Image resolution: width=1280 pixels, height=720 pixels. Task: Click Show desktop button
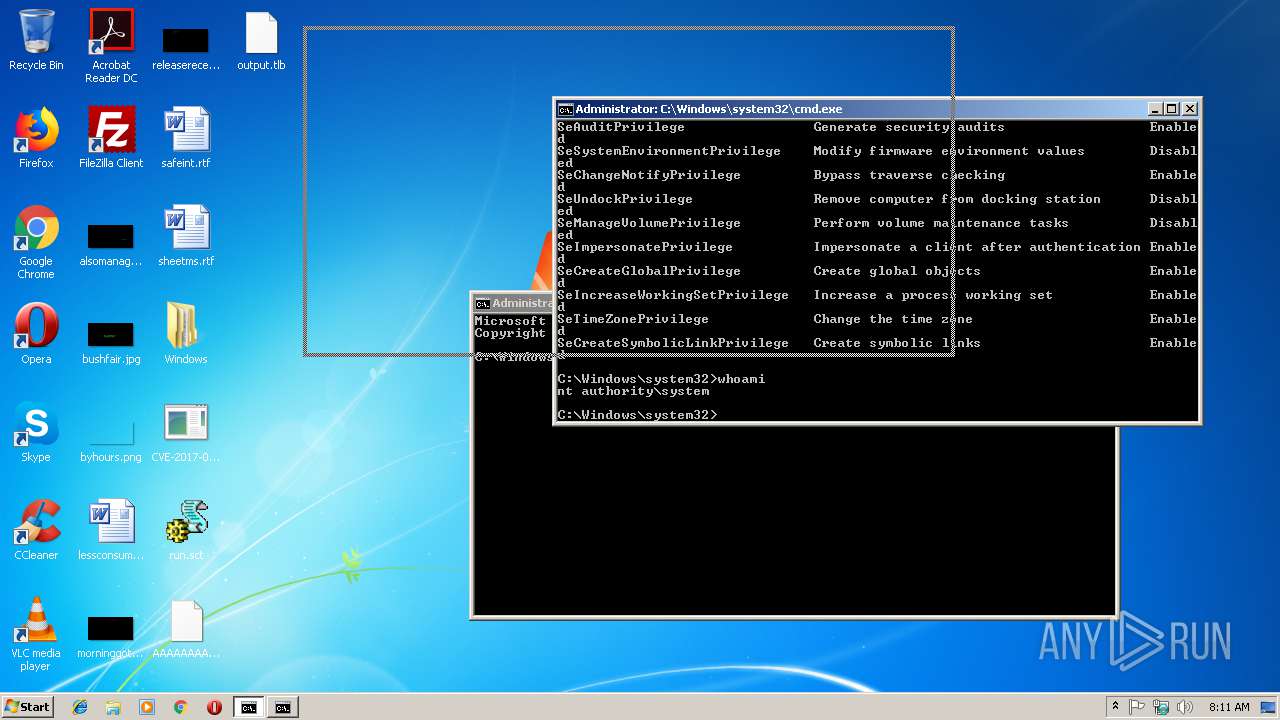pos(1270,707)
